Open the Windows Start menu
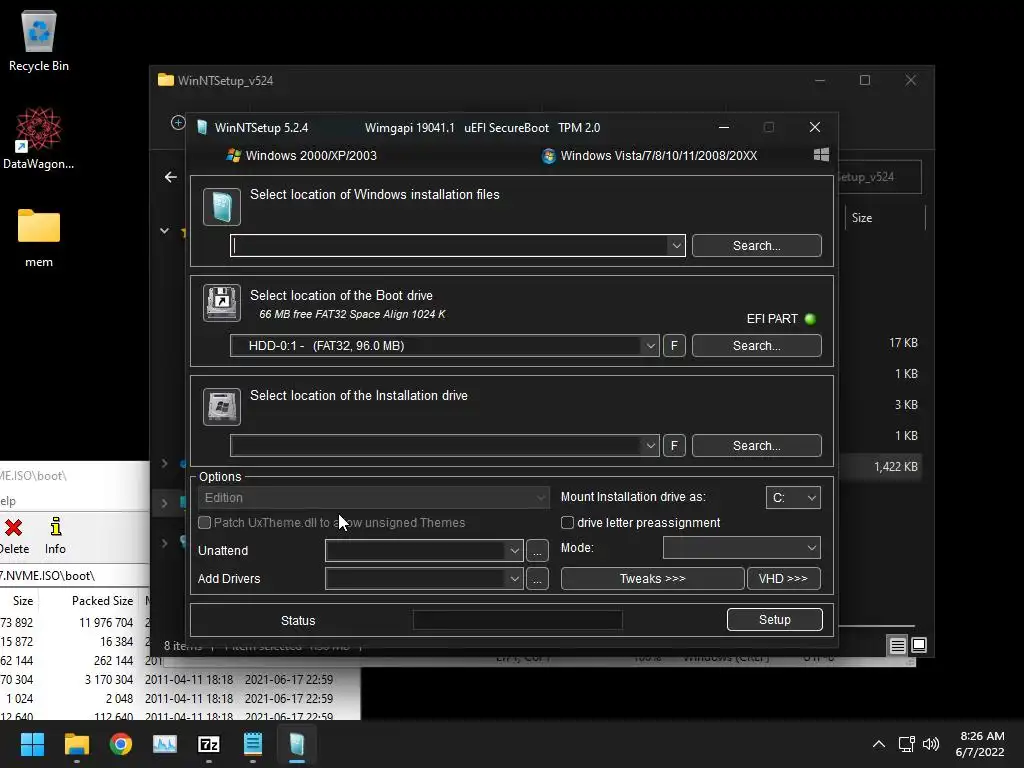The height and width of the screenshot is (768, 1024). (x=32, y=744)
